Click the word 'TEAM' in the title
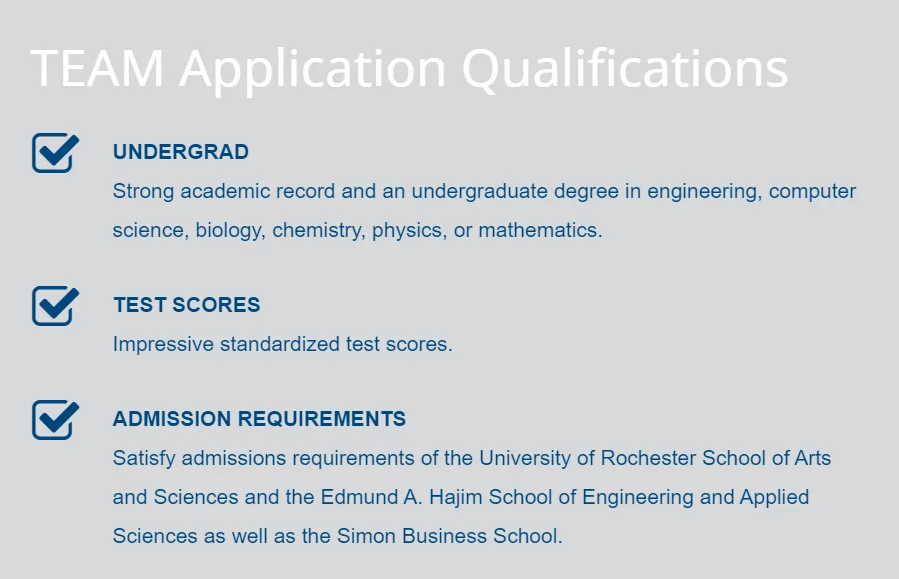The image size is (899, 579). pos(97,68)
